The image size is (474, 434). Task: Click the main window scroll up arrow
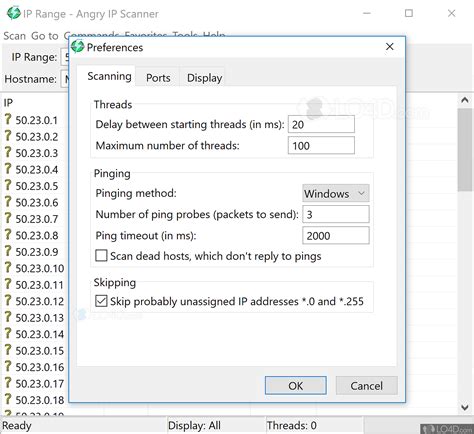click(465, 100)
